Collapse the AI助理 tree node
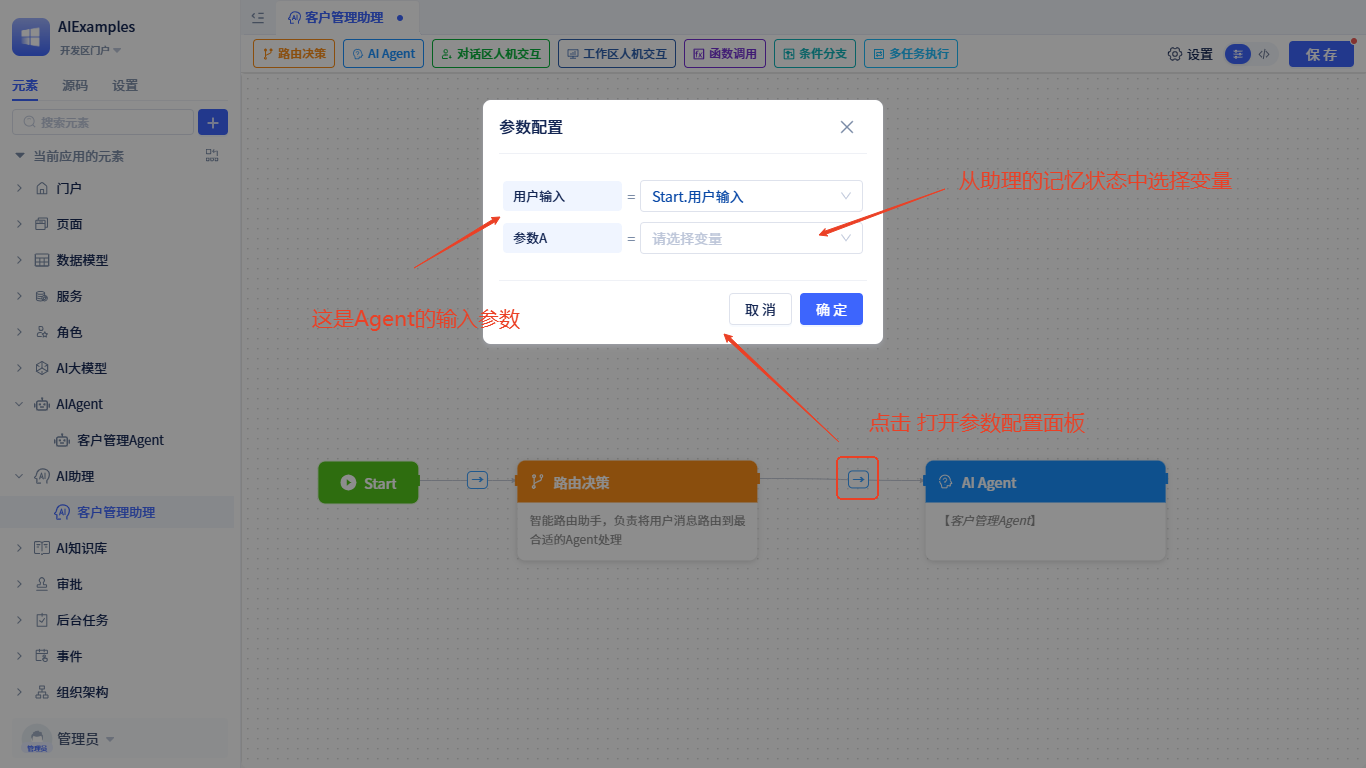This screenshot has width=1366, height=768. 19,476
